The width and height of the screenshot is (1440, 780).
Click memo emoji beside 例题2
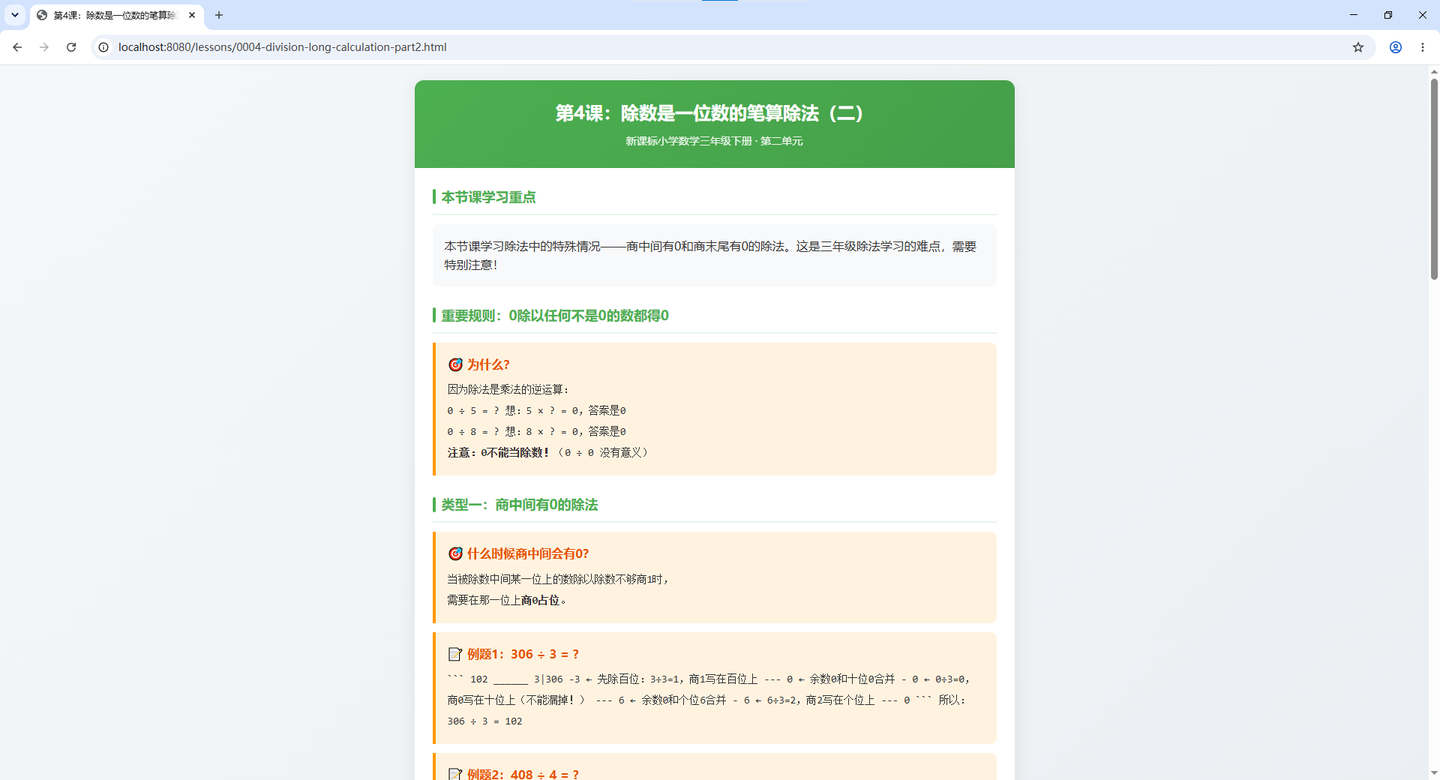point(455,774)
